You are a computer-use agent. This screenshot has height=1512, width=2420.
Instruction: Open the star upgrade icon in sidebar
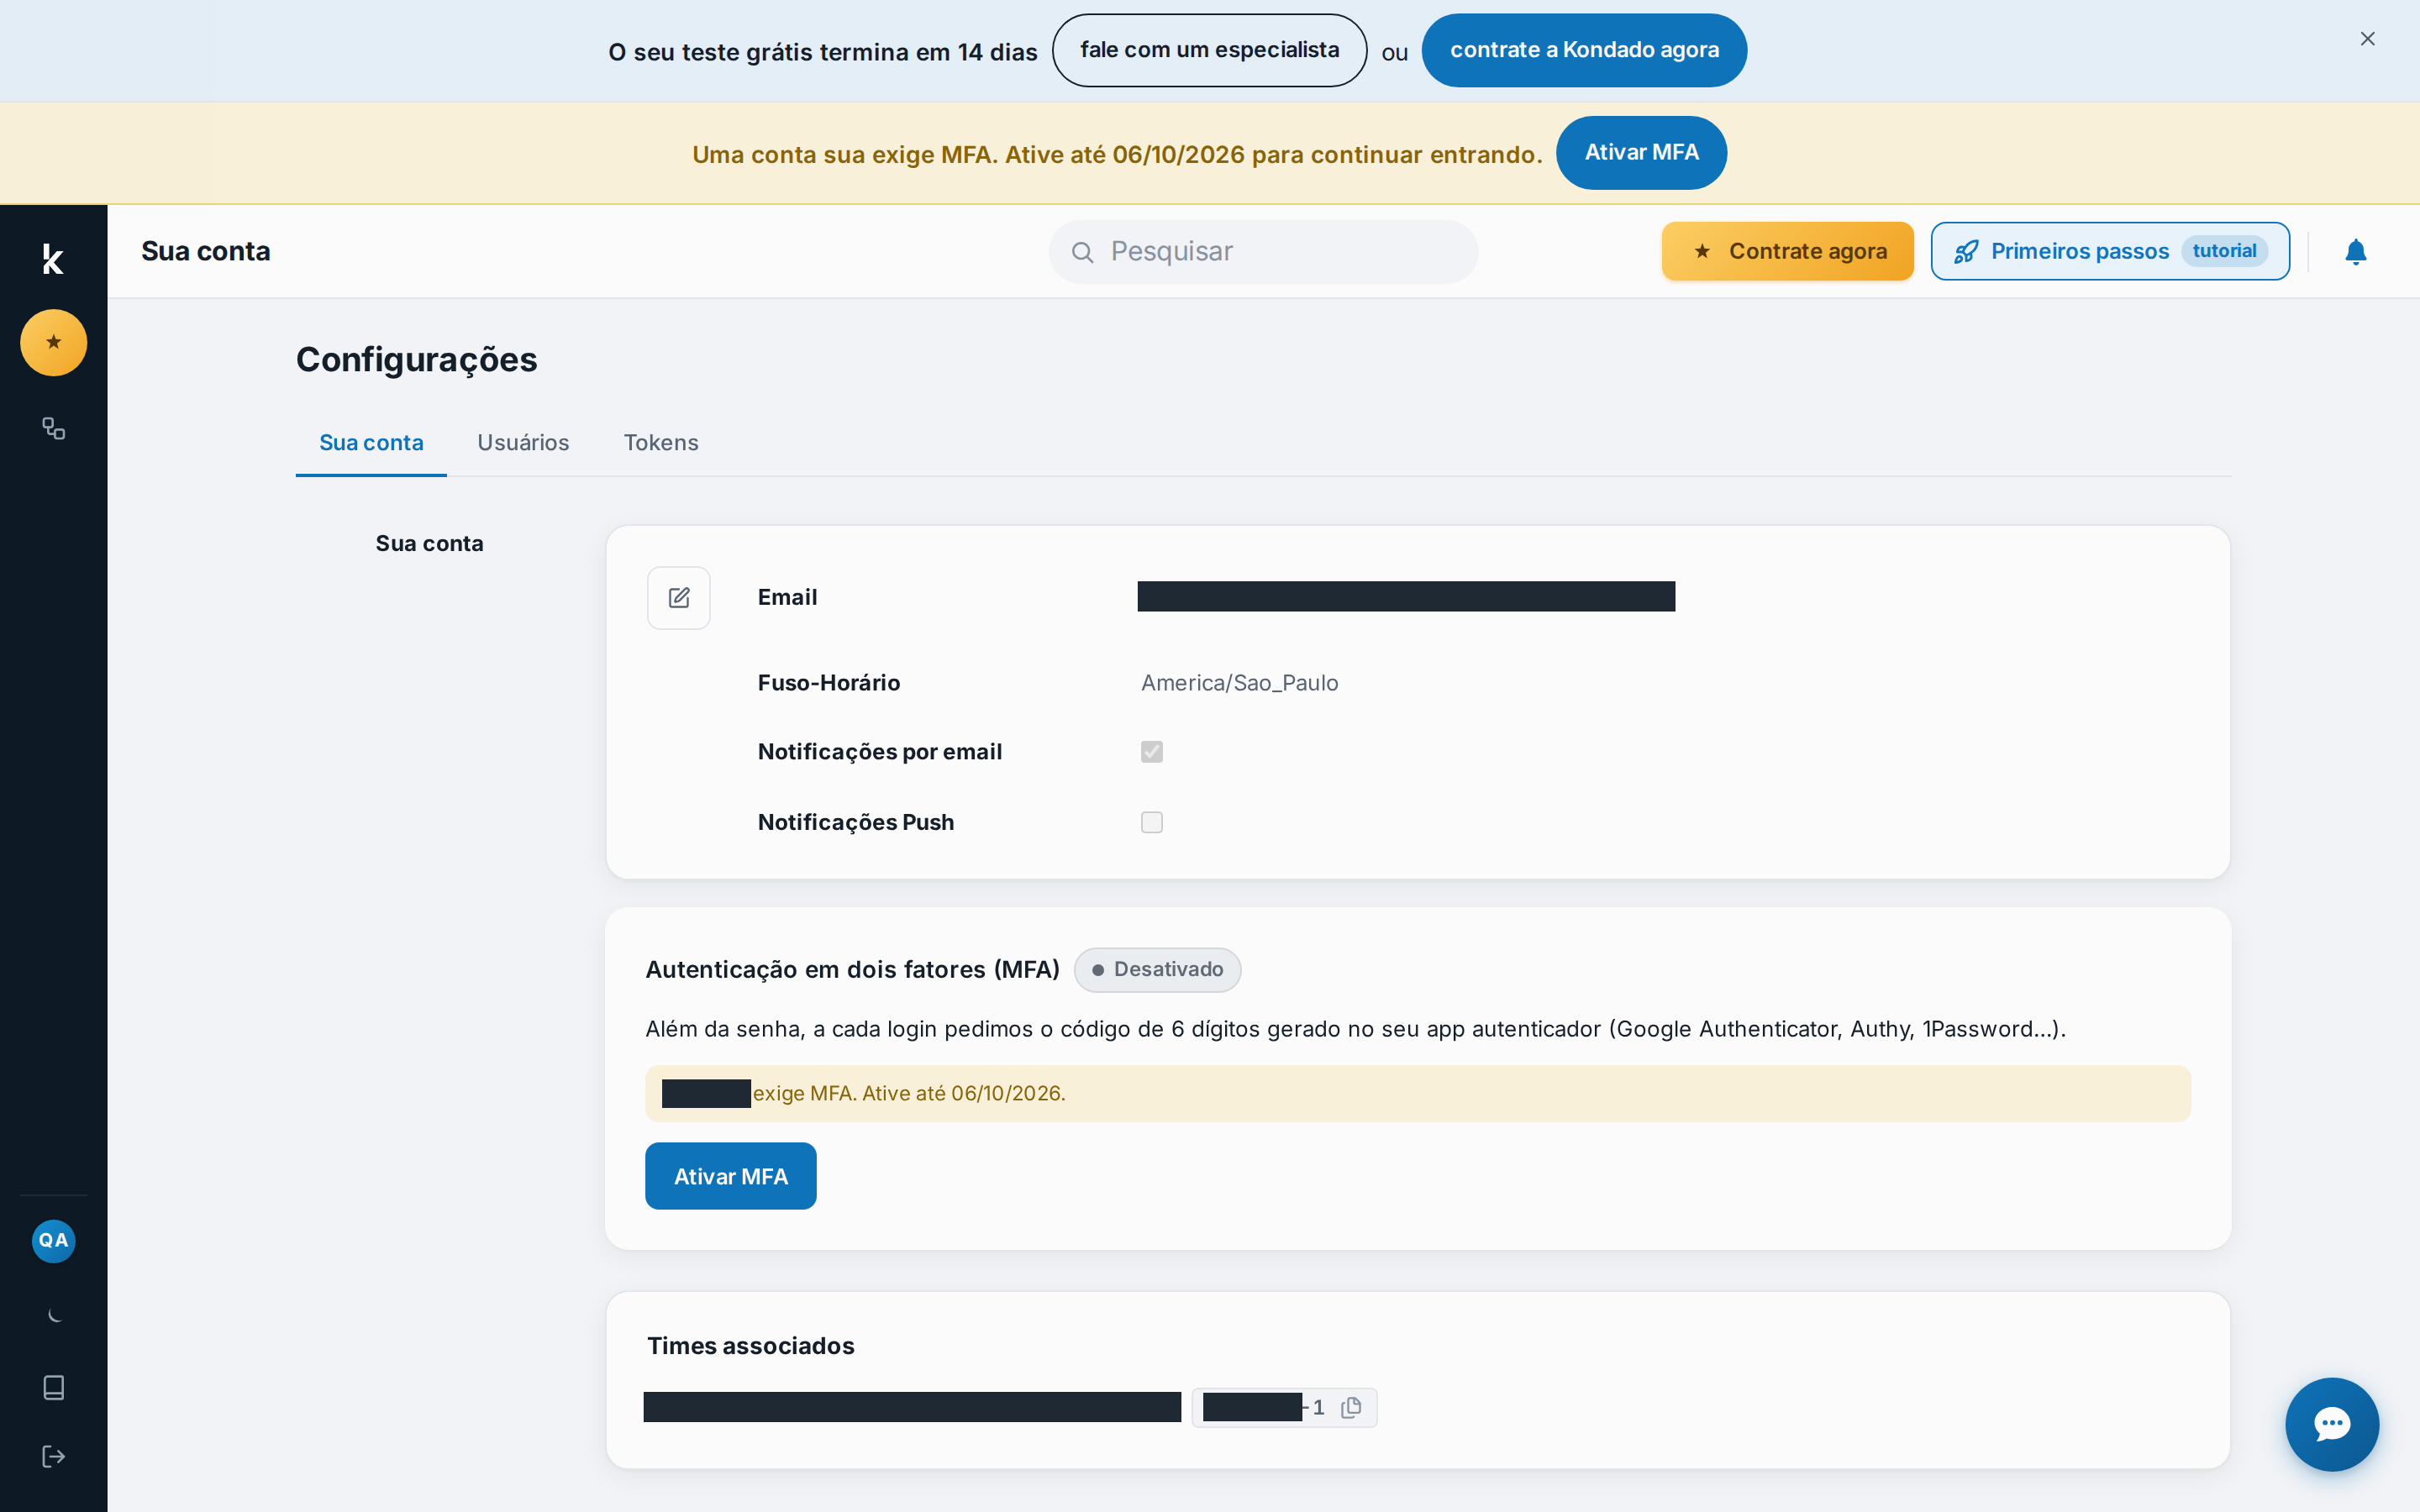tap(53, 342)
